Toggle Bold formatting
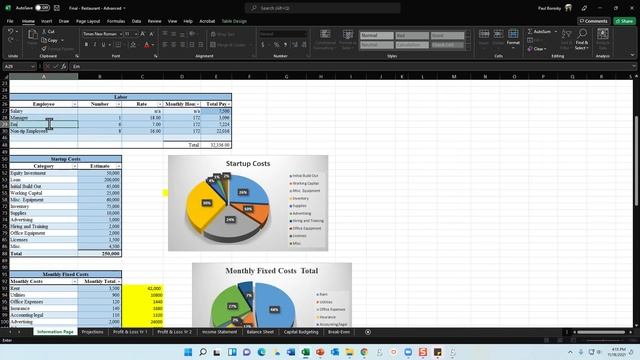Screen dimensions: 640x360 [86, 44]
